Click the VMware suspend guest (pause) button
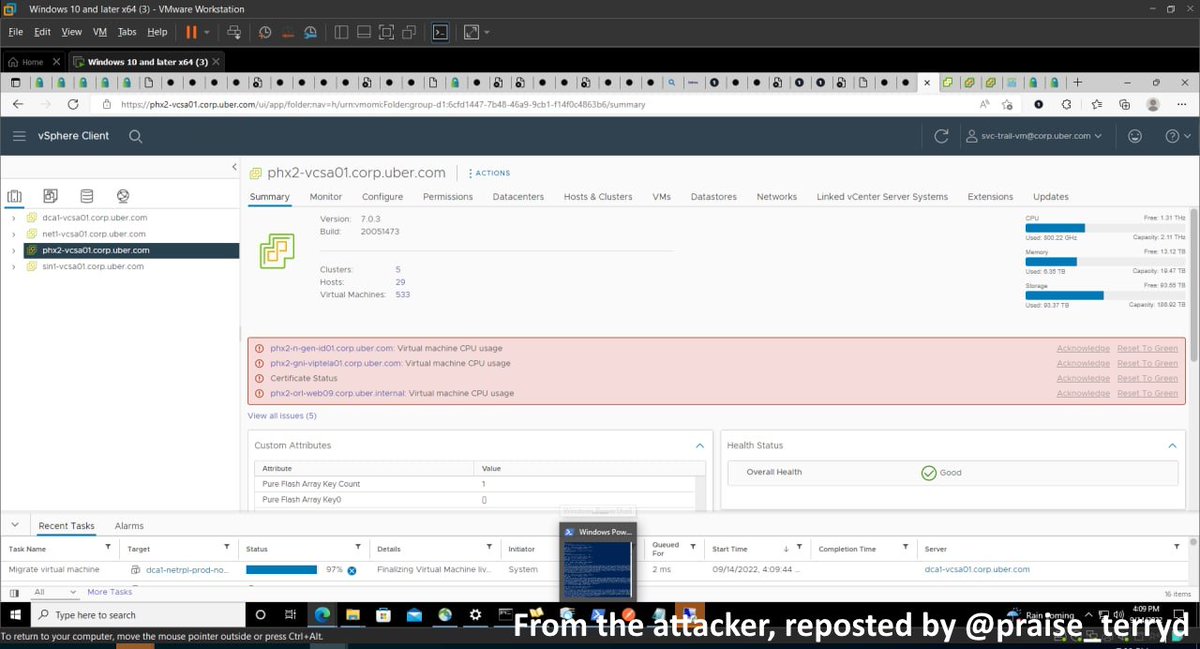 [x=191, y=32]
